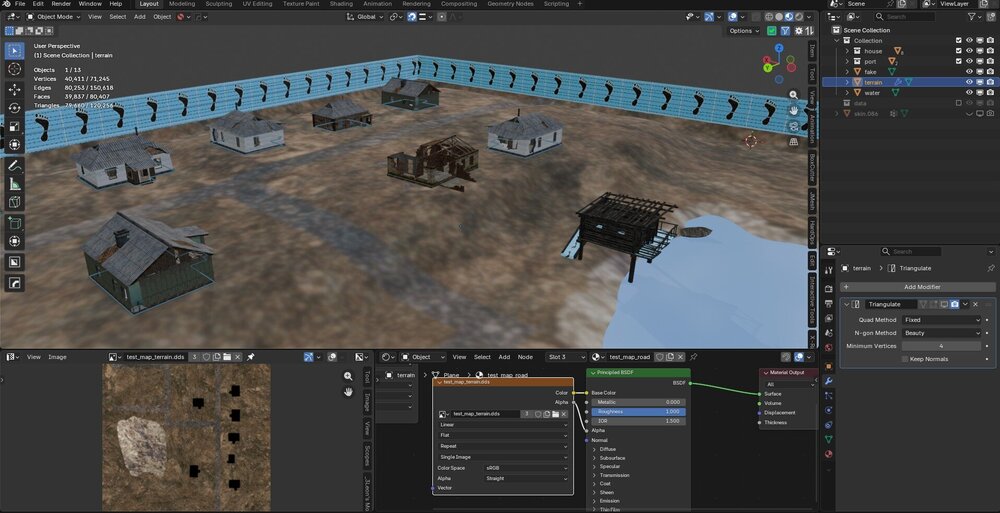The image size is (1000, 513).
Task: Open the Quad Method Fixed dropdown
Action: [x=941, y=320]
